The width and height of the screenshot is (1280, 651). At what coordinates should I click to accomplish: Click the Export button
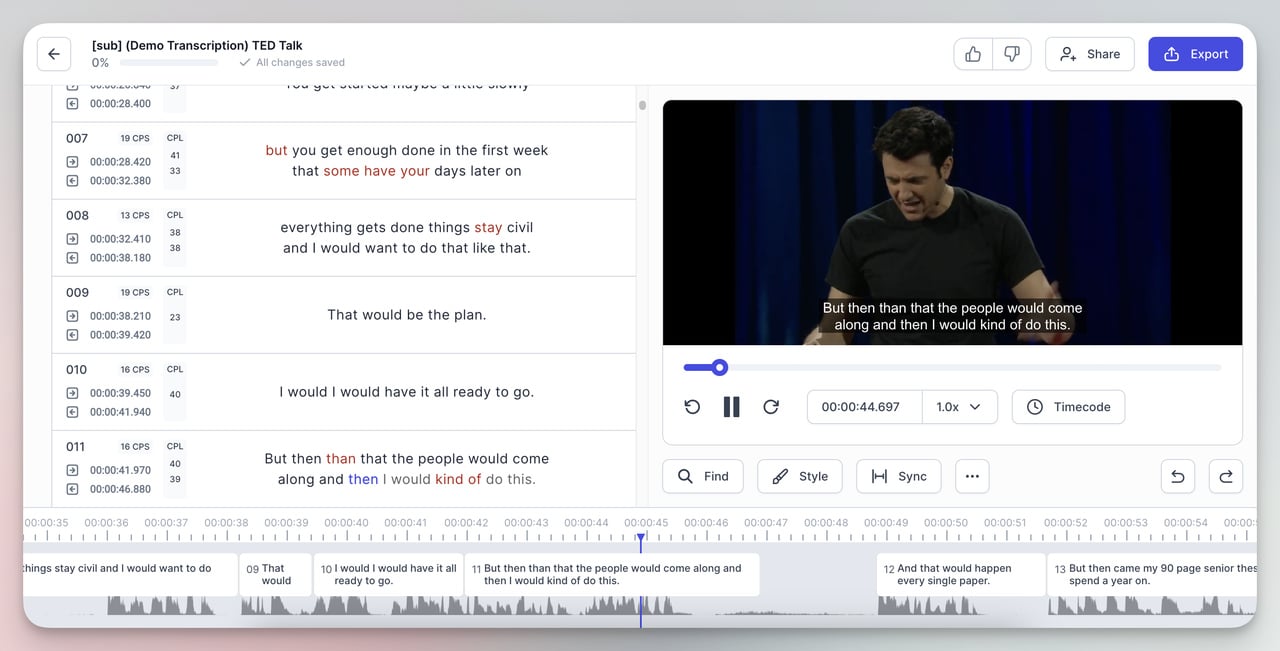(x=1195, y=54)
